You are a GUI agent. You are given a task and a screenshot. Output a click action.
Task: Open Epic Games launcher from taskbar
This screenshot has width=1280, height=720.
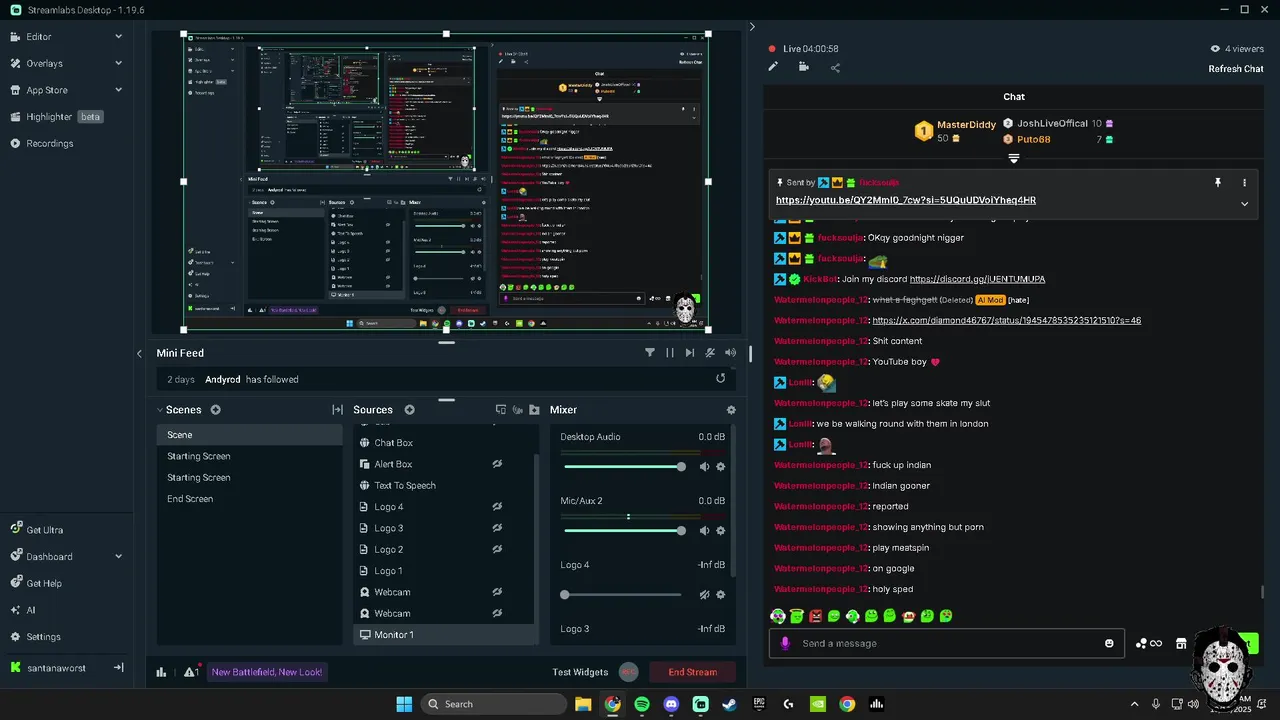pos(759,704)
